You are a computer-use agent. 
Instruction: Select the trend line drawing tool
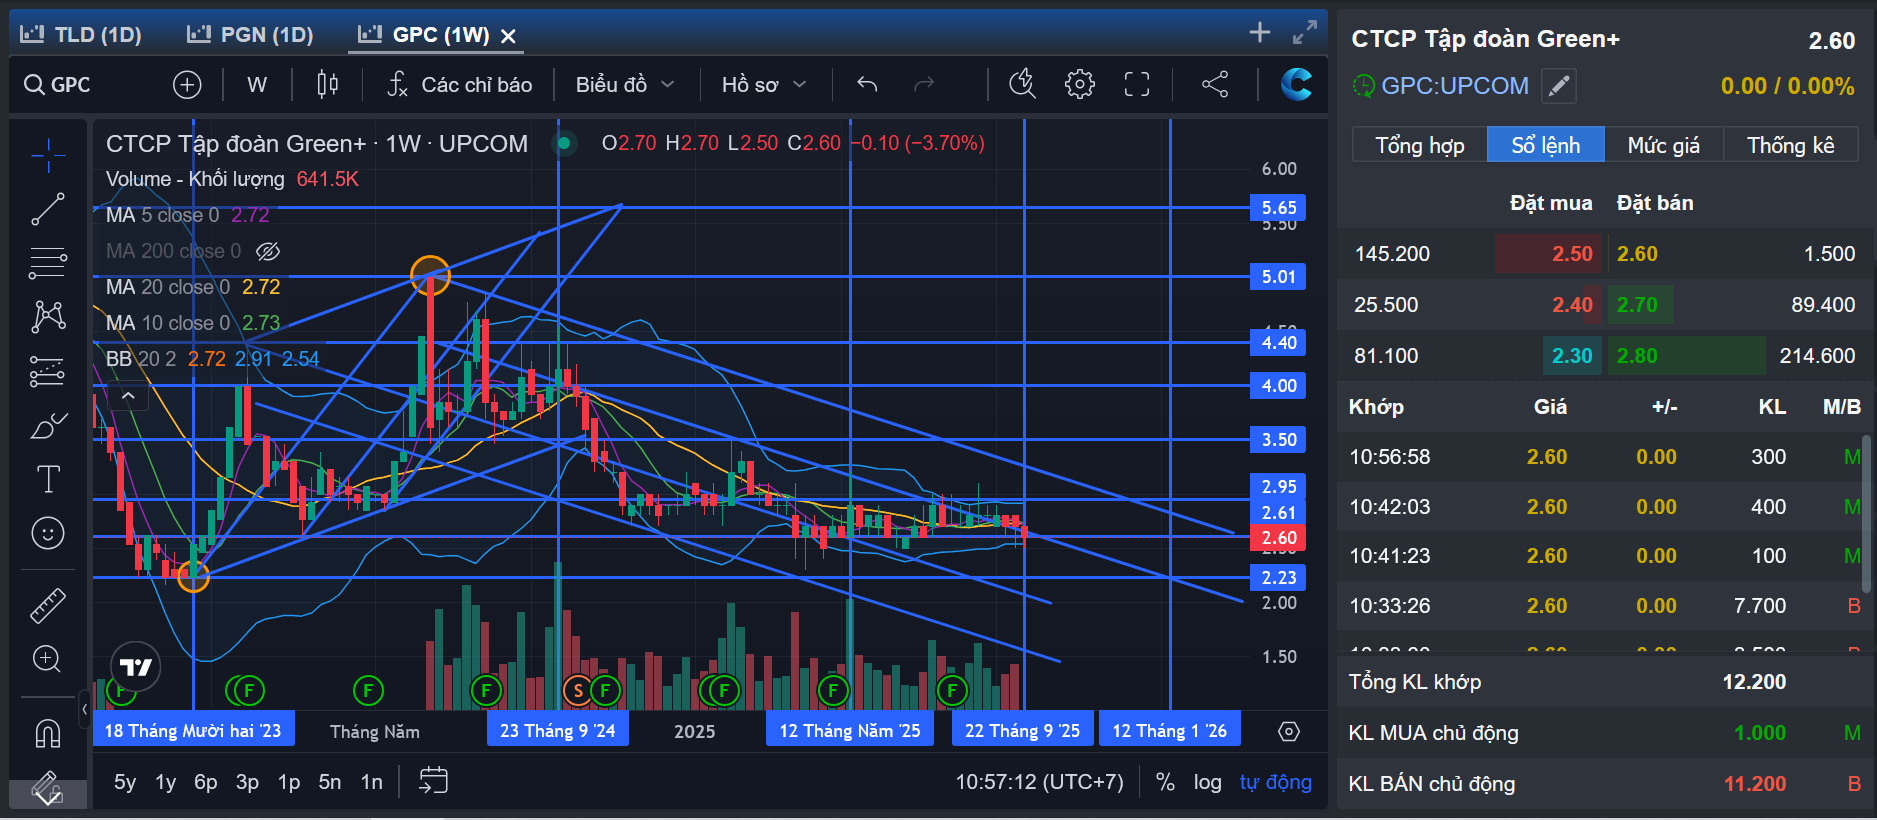tap(48, 209)
